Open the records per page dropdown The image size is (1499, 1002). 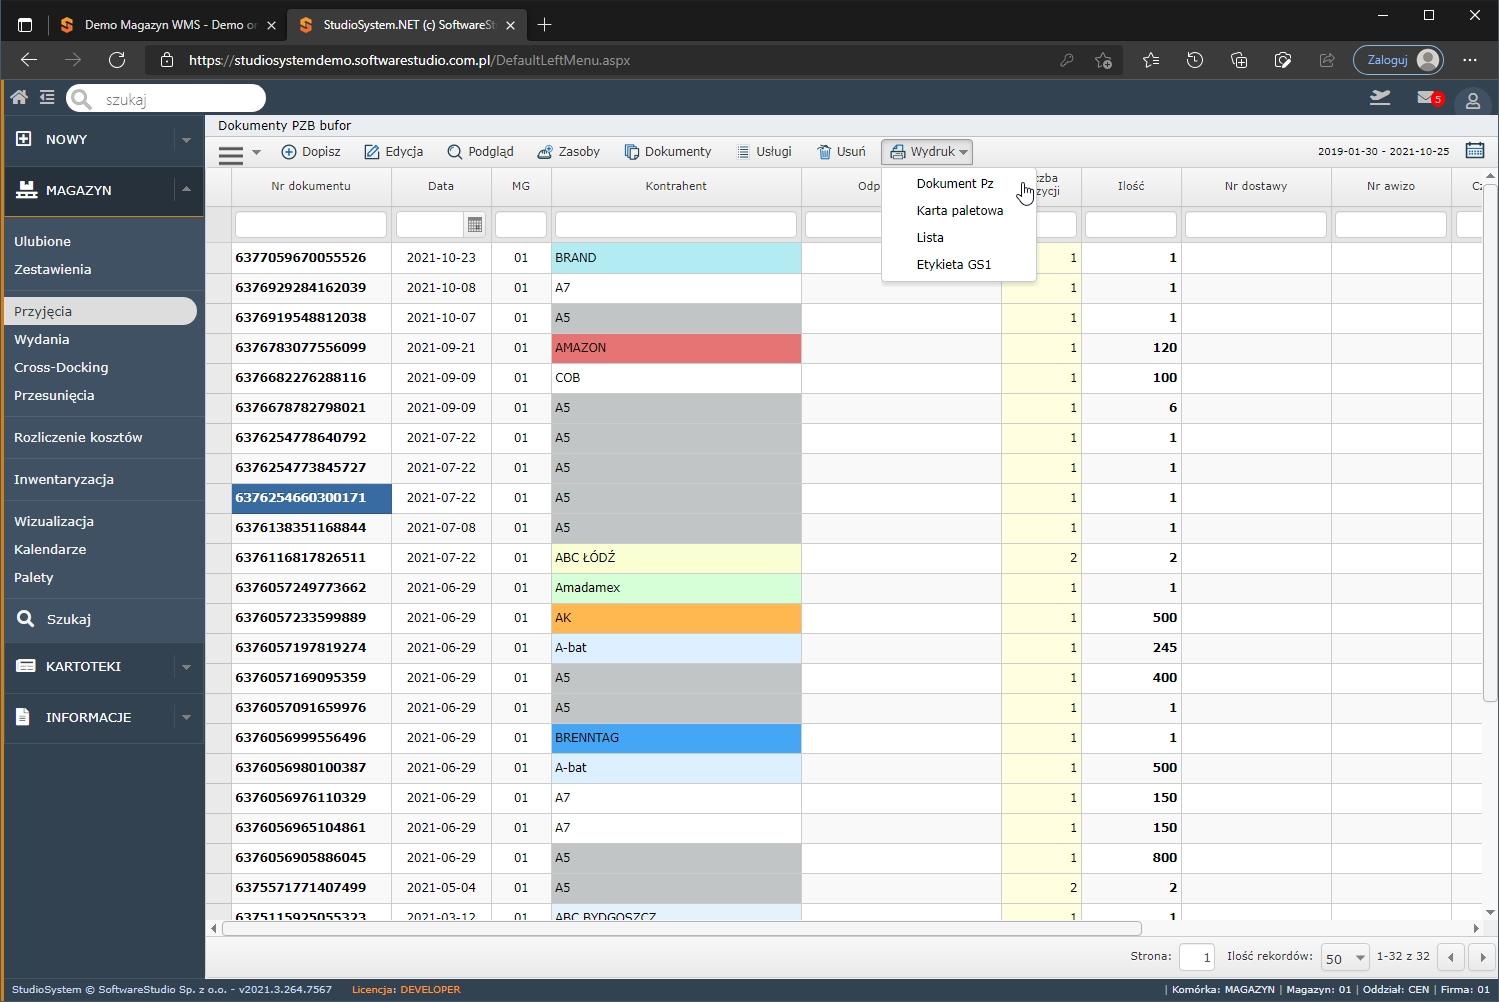click(1344, 957)
